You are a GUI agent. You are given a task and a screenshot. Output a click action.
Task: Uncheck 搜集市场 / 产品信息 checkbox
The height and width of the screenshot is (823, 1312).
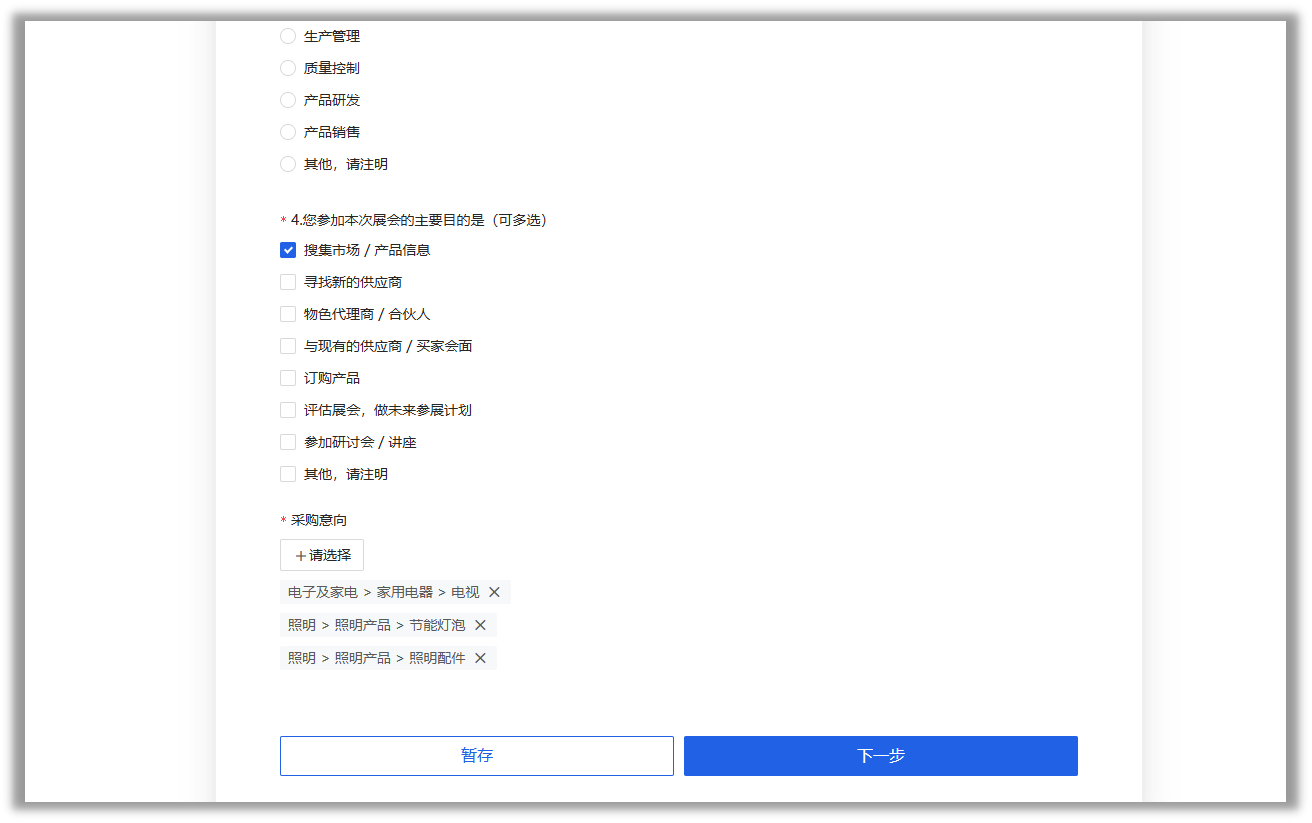pos(288,250)
